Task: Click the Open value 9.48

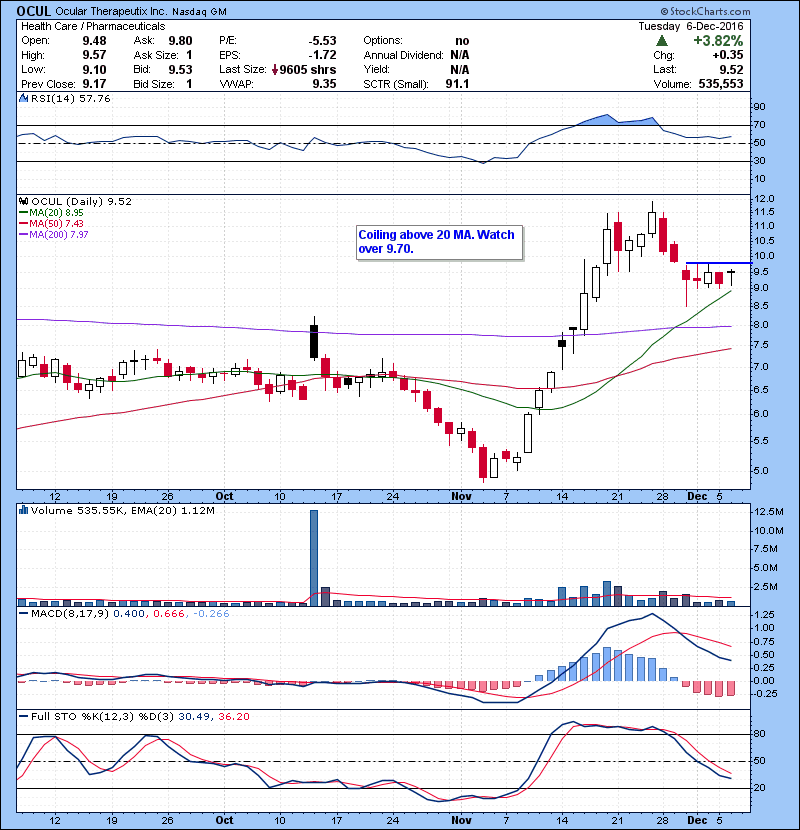Action: click(94, 41)
